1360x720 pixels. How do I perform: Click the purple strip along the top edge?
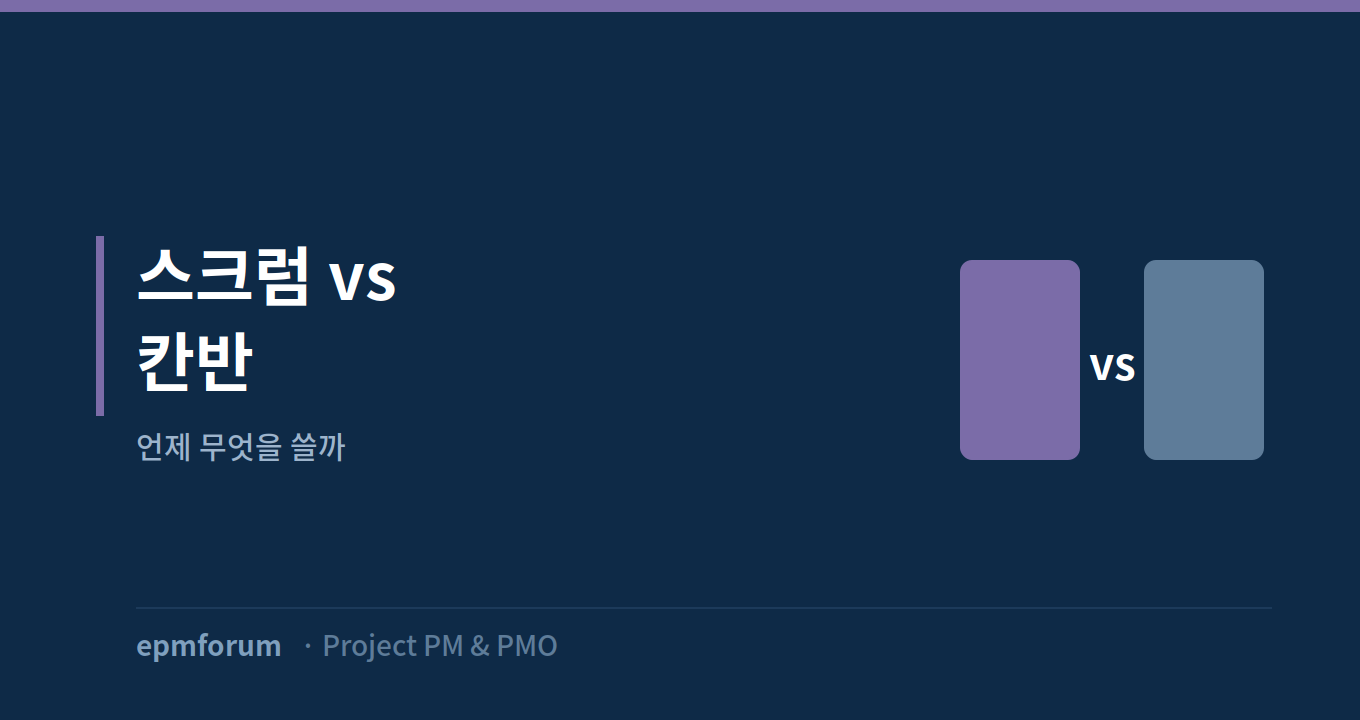[x=680, y=6]
